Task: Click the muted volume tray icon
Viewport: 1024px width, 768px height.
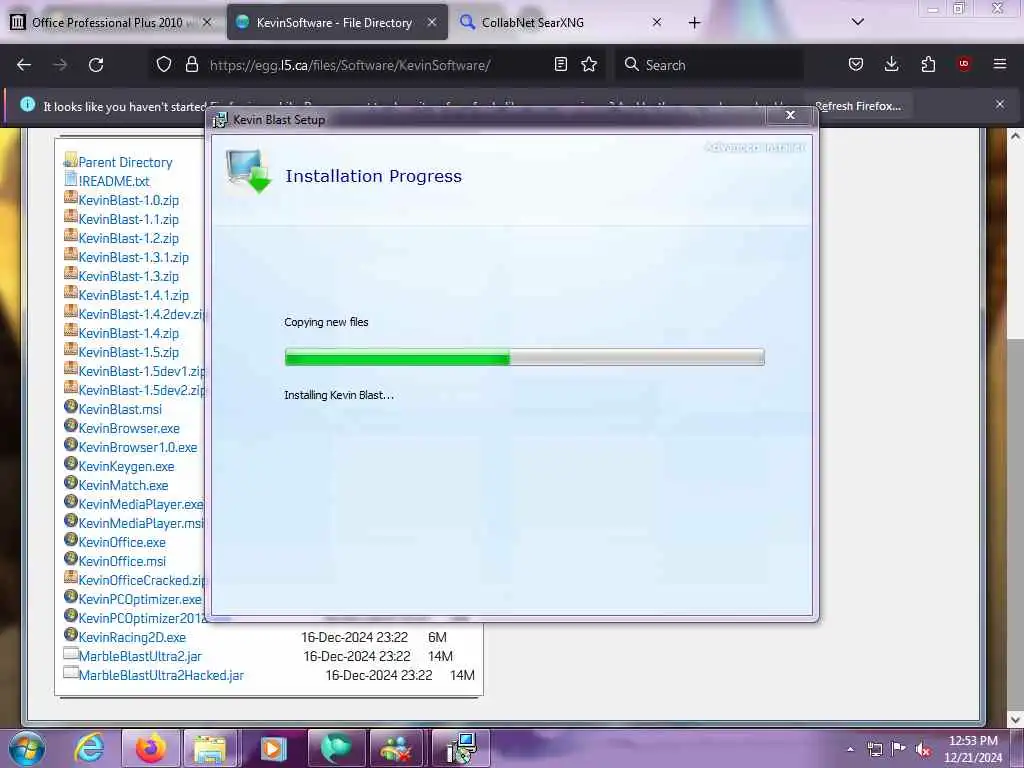Action: pyautogui.click(x=923, y=750)
